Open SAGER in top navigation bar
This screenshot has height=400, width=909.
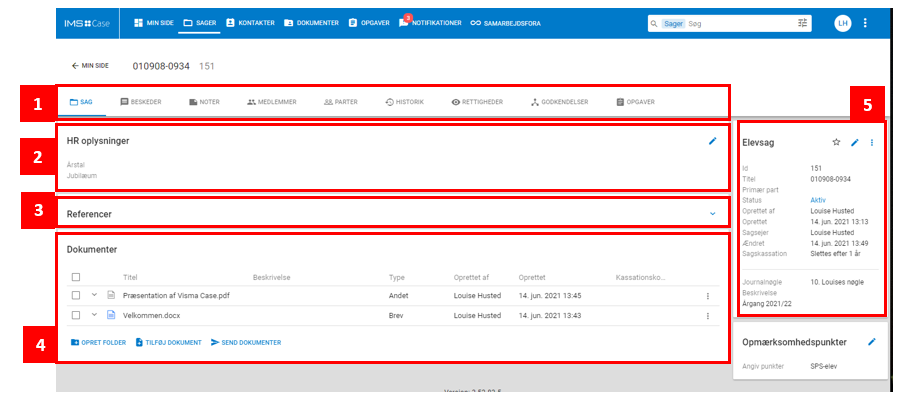tap(199, 23)
